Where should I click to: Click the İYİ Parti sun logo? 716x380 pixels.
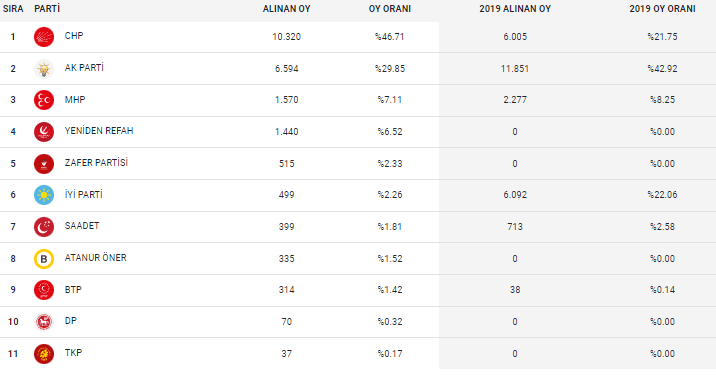(x=44, y=195)
